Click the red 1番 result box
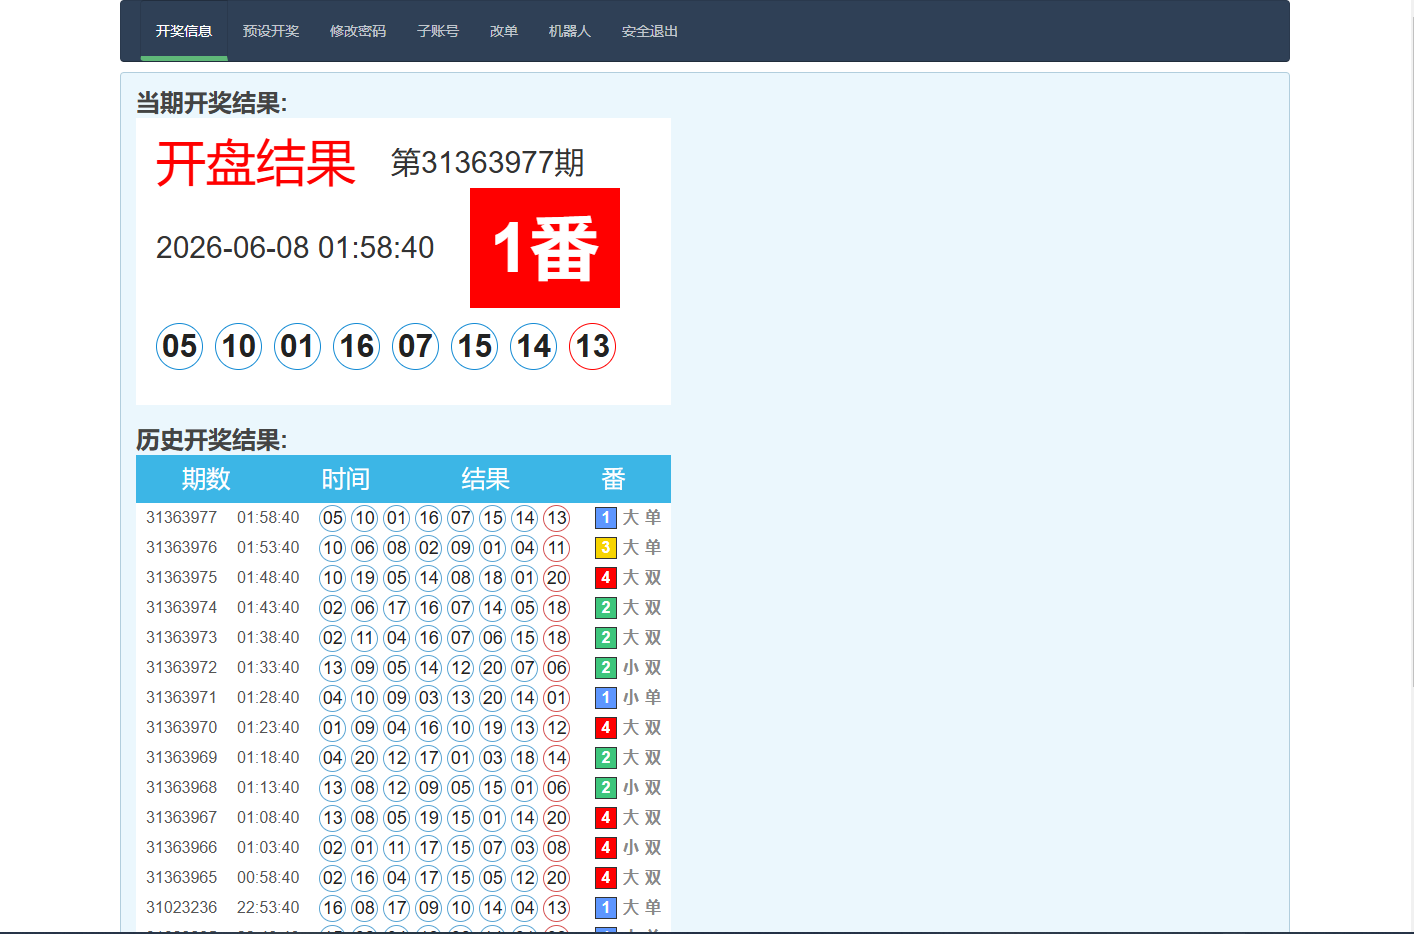 [x=545, y=248]
